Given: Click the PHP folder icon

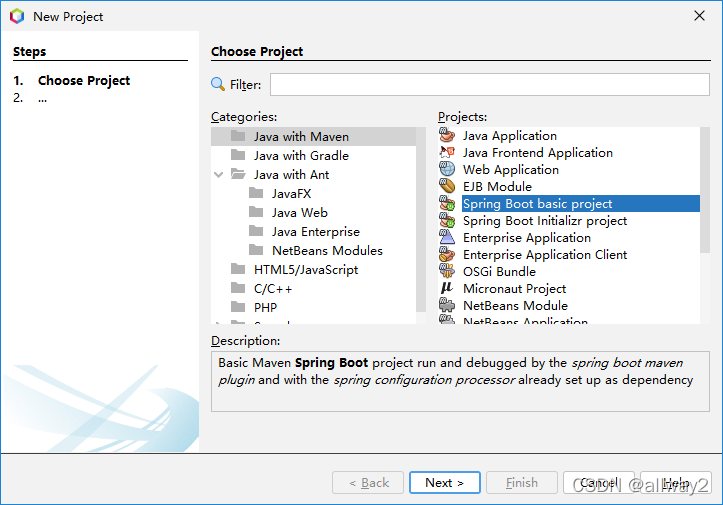Looking at the screenshot, I should 238,307.
